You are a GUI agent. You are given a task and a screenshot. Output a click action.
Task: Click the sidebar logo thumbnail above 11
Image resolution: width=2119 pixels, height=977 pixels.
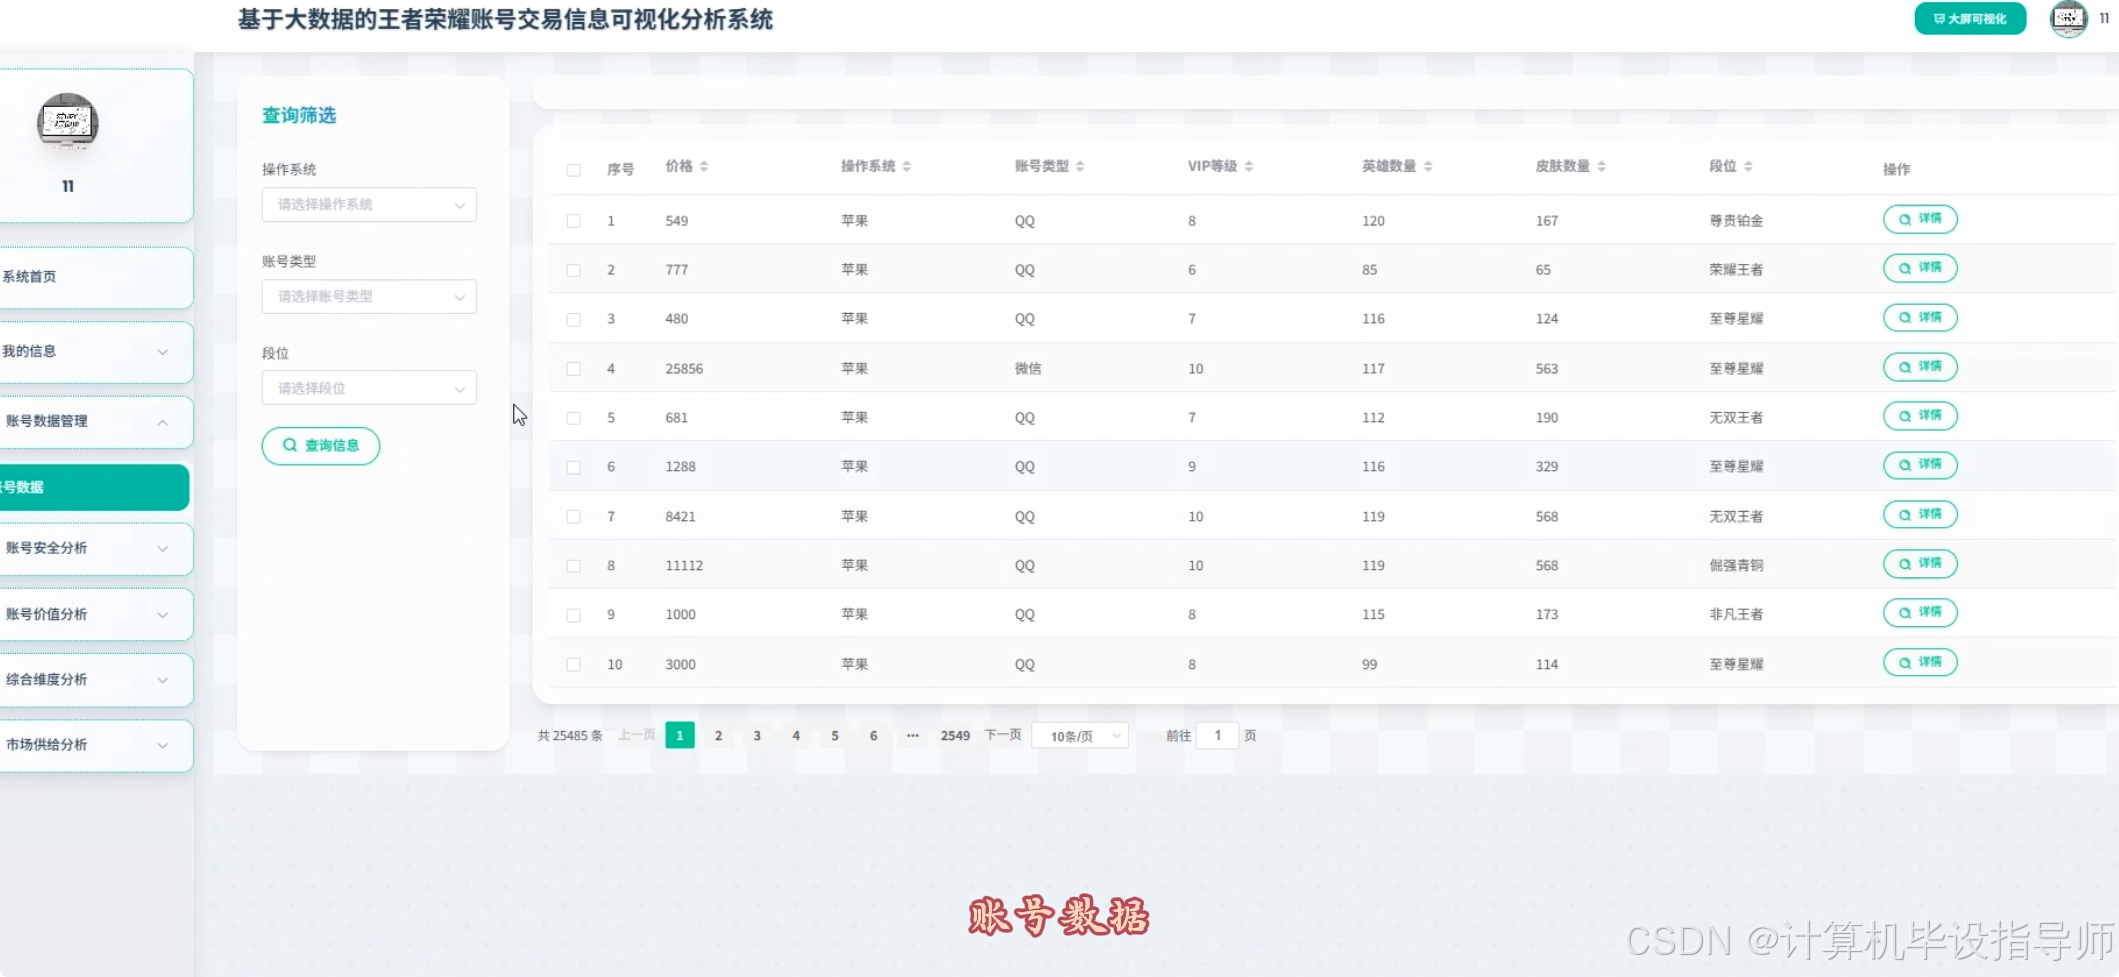(66, 122)
